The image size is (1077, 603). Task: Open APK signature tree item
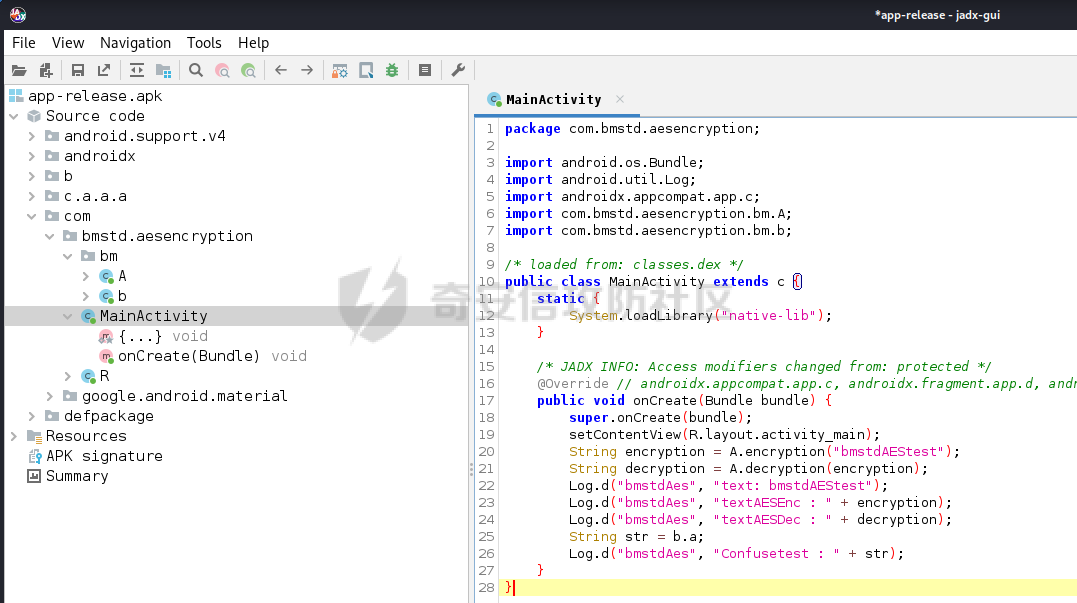(103, 456)
